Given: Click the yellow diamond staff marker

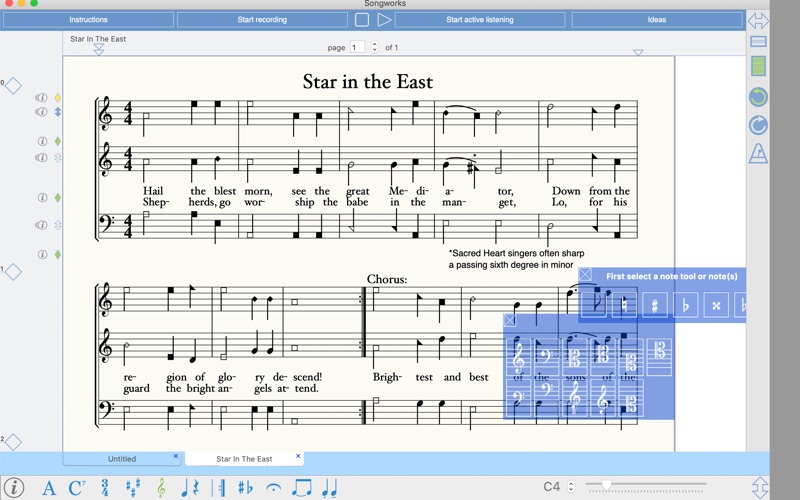Looking at the screenshot, I should [x=58, y=97].
